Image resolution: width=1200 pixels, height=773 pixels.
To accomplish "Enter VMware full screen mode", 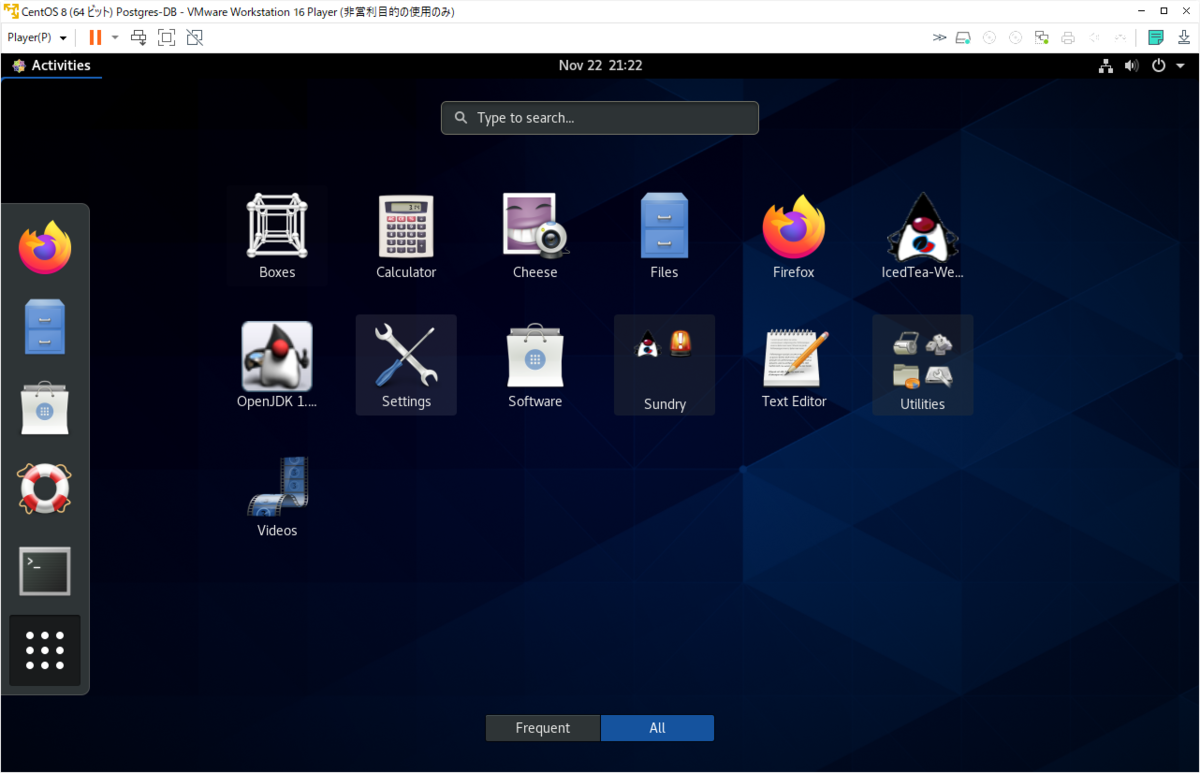I will pos(167,37).
